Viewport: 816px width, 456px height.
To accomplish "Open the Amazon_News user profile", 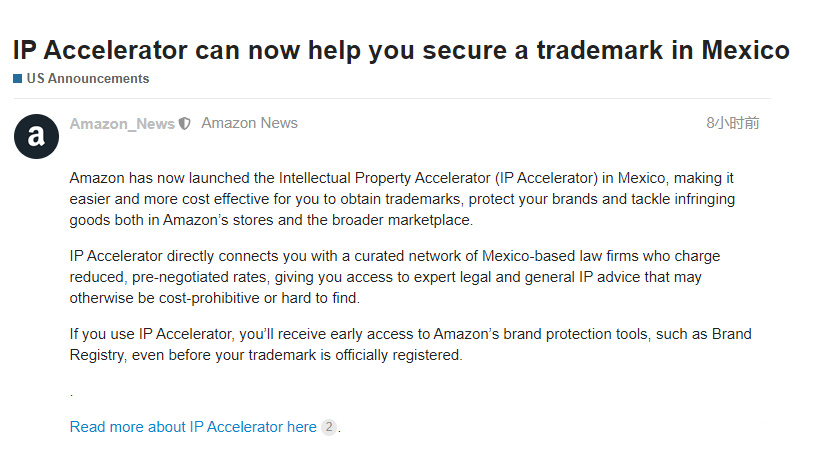I will click(122, 124).
